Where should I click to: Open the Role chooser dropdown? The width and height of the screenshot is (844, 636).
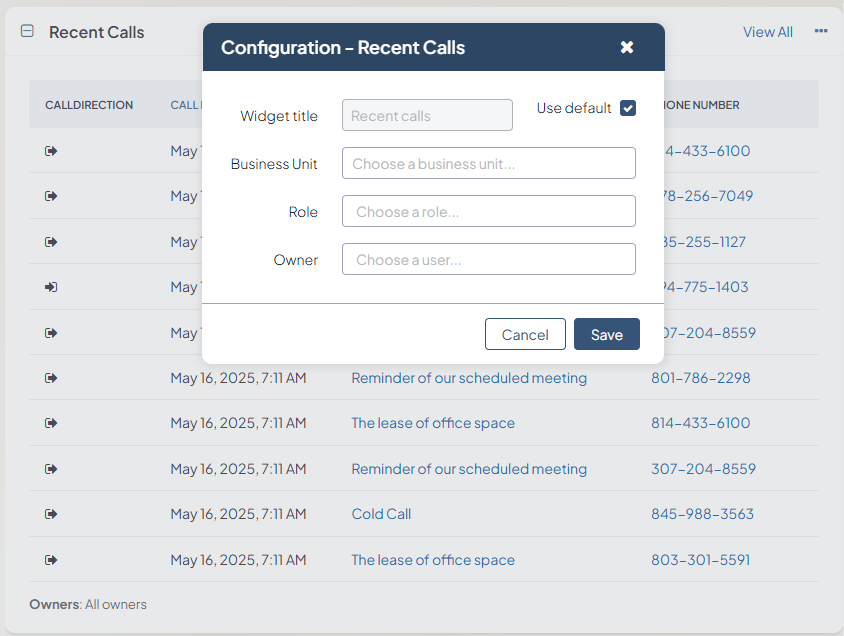click(488, 211)
